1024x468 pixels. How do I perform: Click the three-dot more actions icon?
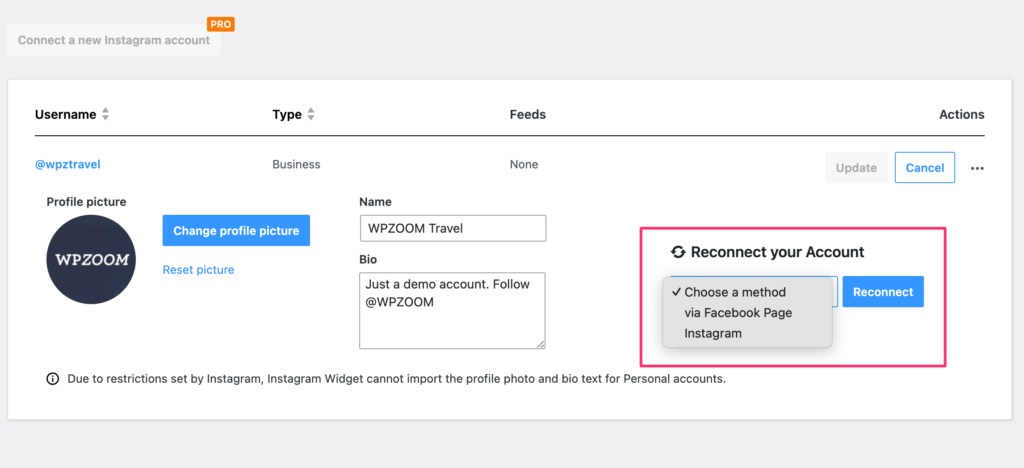pos(977,168)
